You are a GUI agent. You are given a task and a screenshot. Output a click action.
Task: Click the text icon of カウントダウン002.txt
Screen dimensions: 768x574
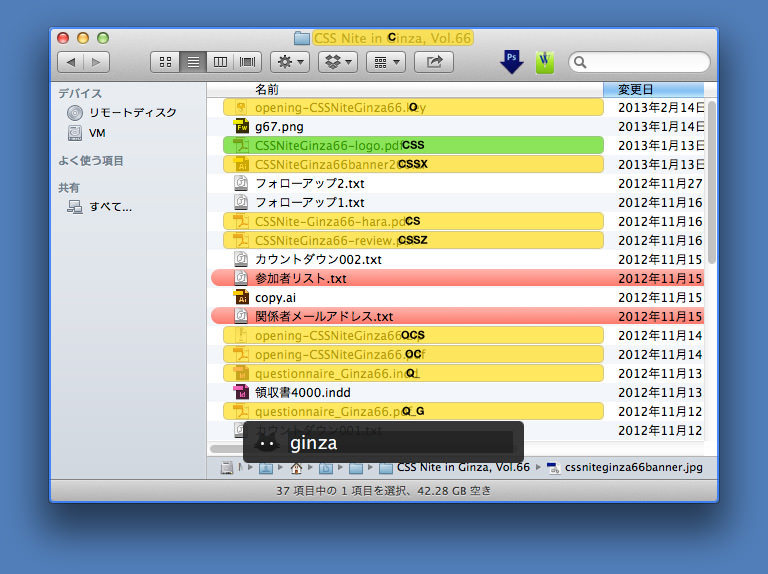tap(241, 259)
